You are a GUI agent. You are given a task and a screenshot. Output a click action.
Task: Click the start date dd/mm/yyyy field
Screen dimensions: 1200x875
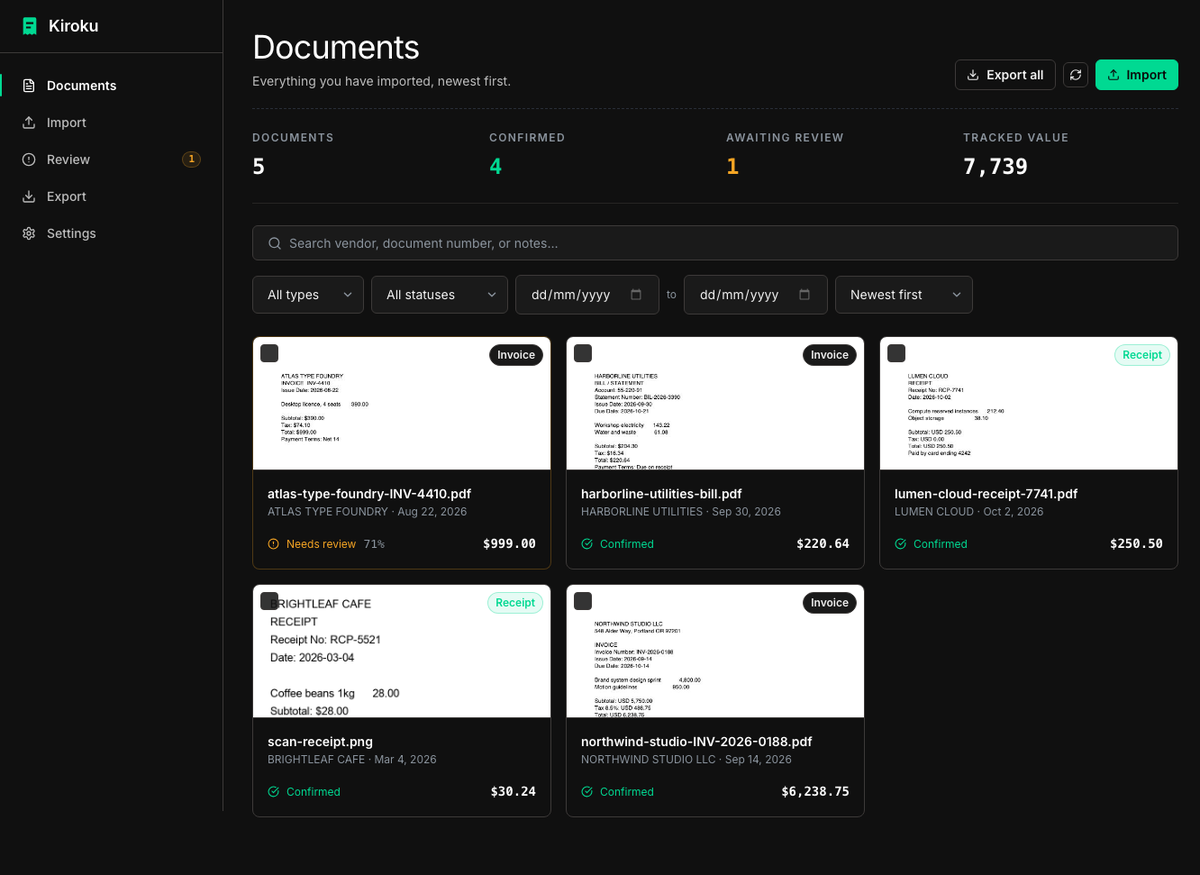click(587, 295)
